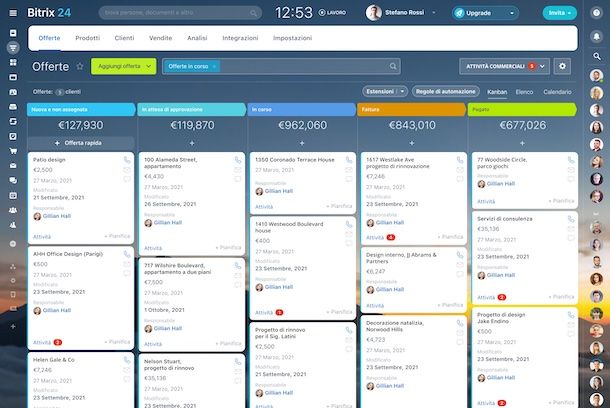This screenshot has height=408, width=610.
Task: Switch to Calendario view
Action: 557,92
